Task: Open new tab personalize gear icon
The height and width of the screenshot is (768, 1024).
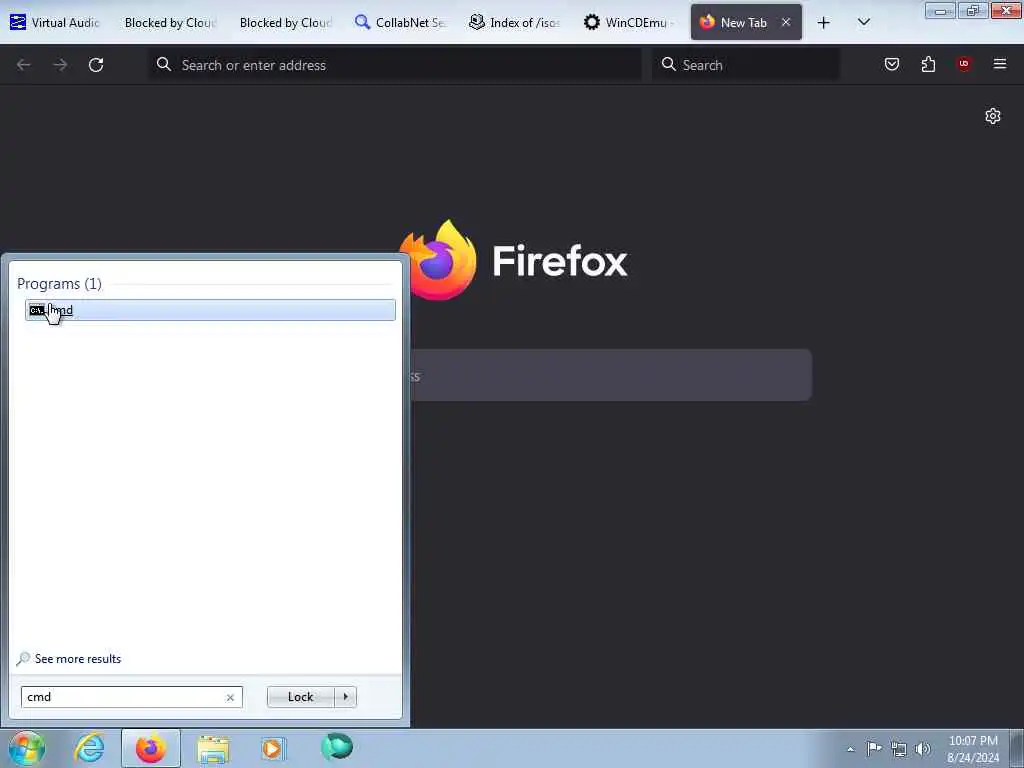Action: [x=993, y=116]
